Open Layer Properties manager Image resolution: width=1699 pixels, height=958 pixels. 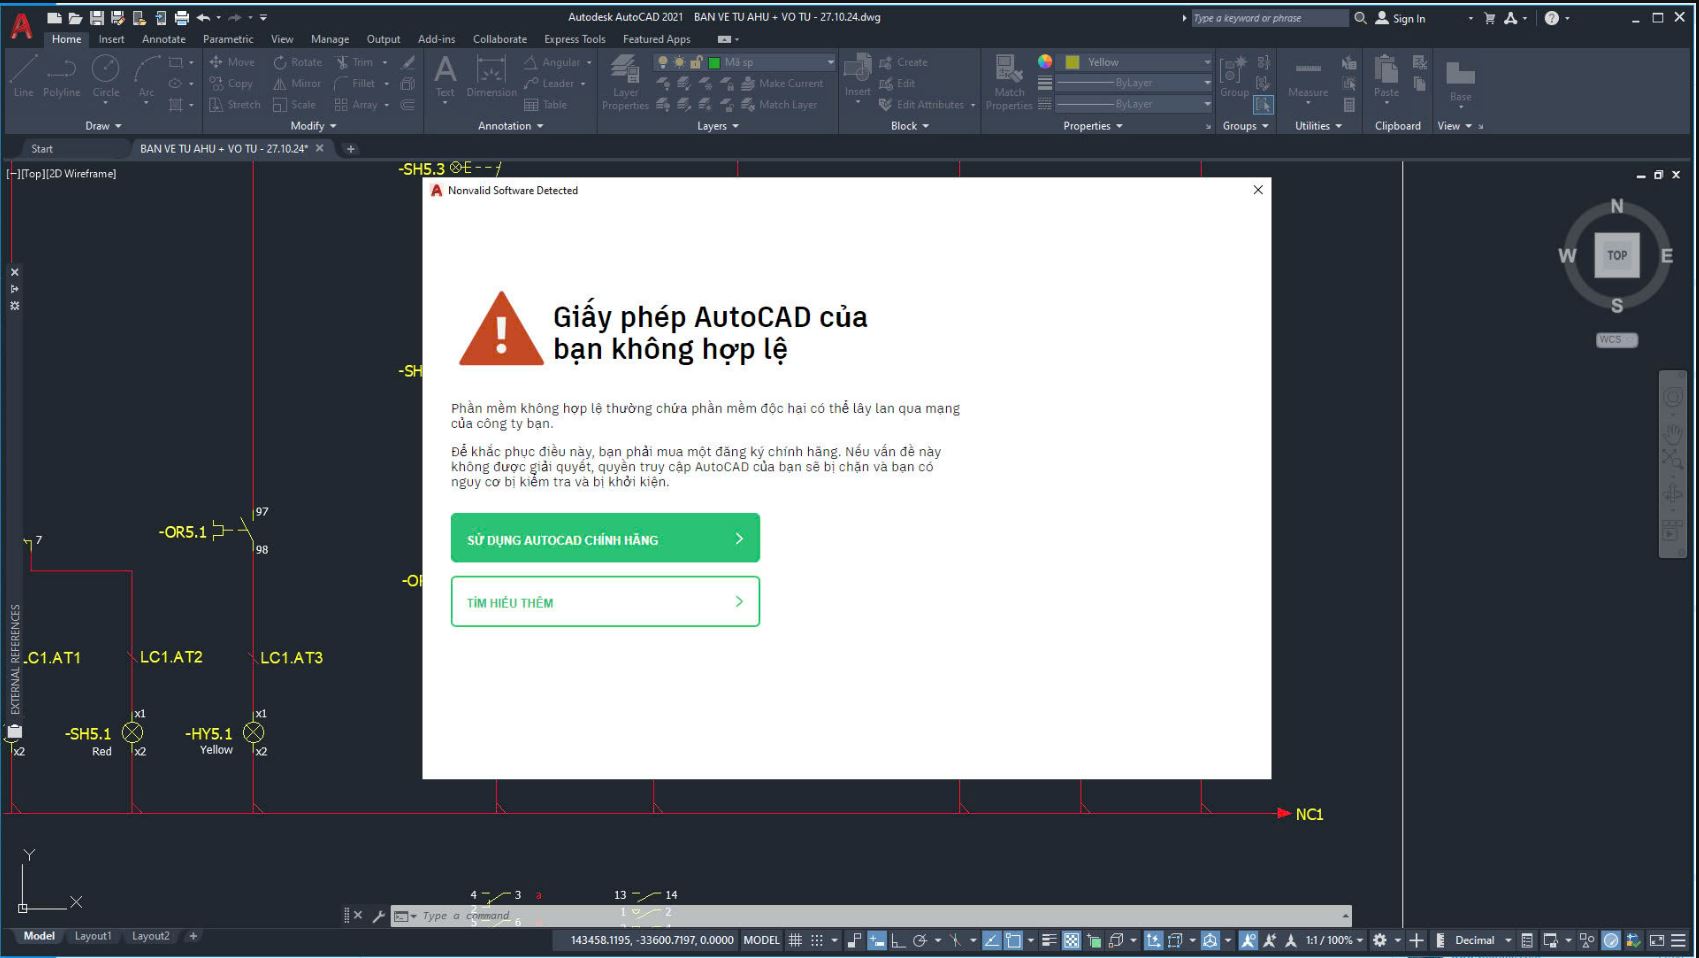pyautogui.click(x=625, y=80)
